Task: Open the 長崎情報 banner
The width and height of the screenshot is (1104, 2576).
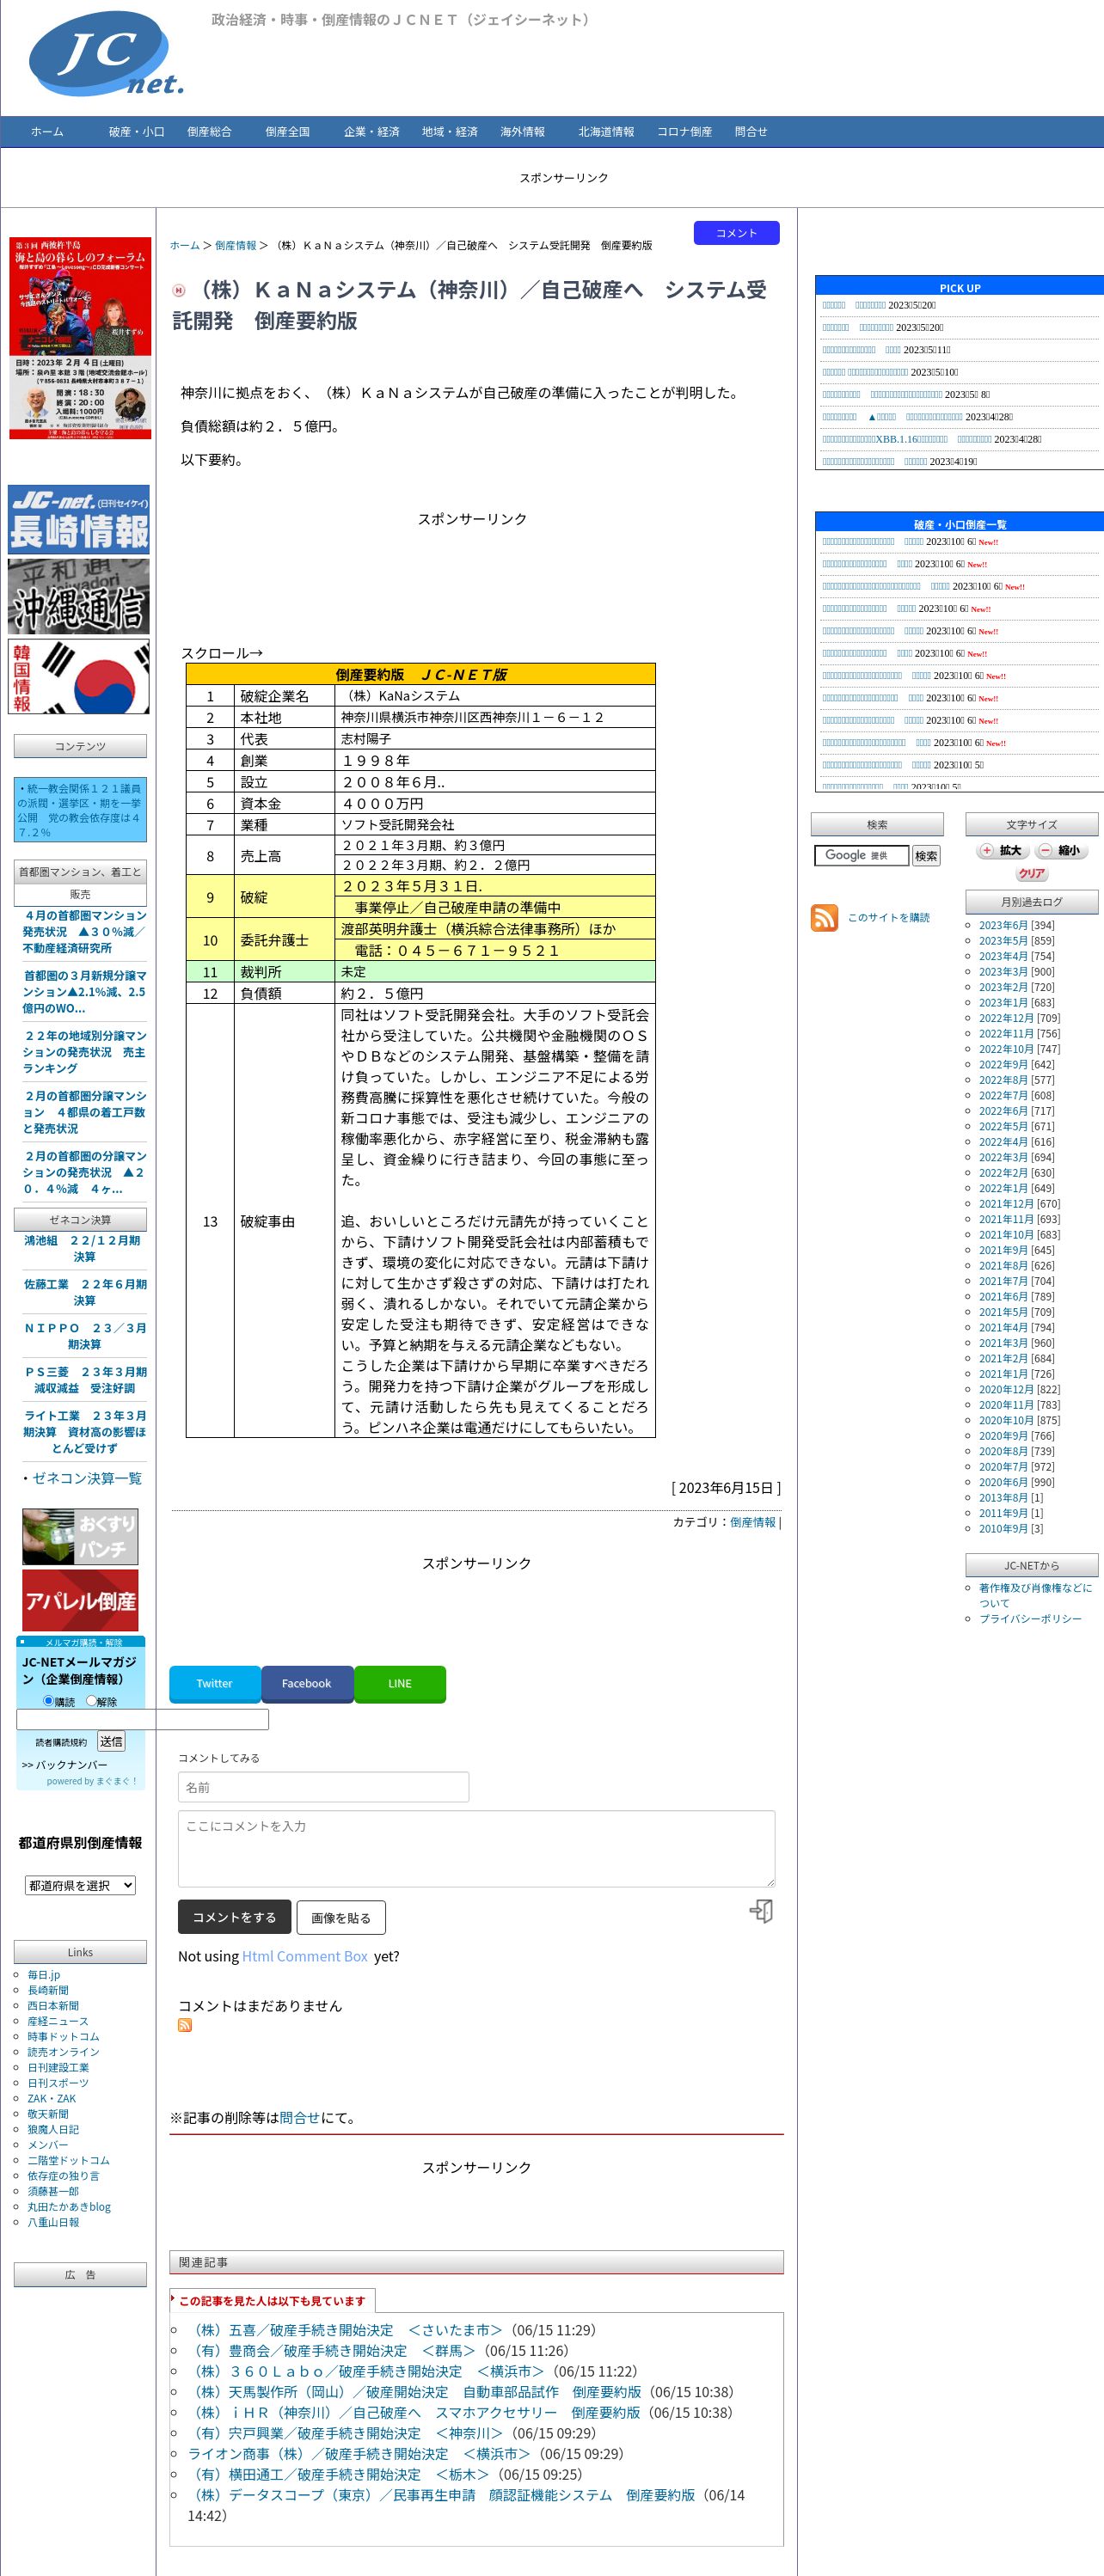Action: point(79,519)
